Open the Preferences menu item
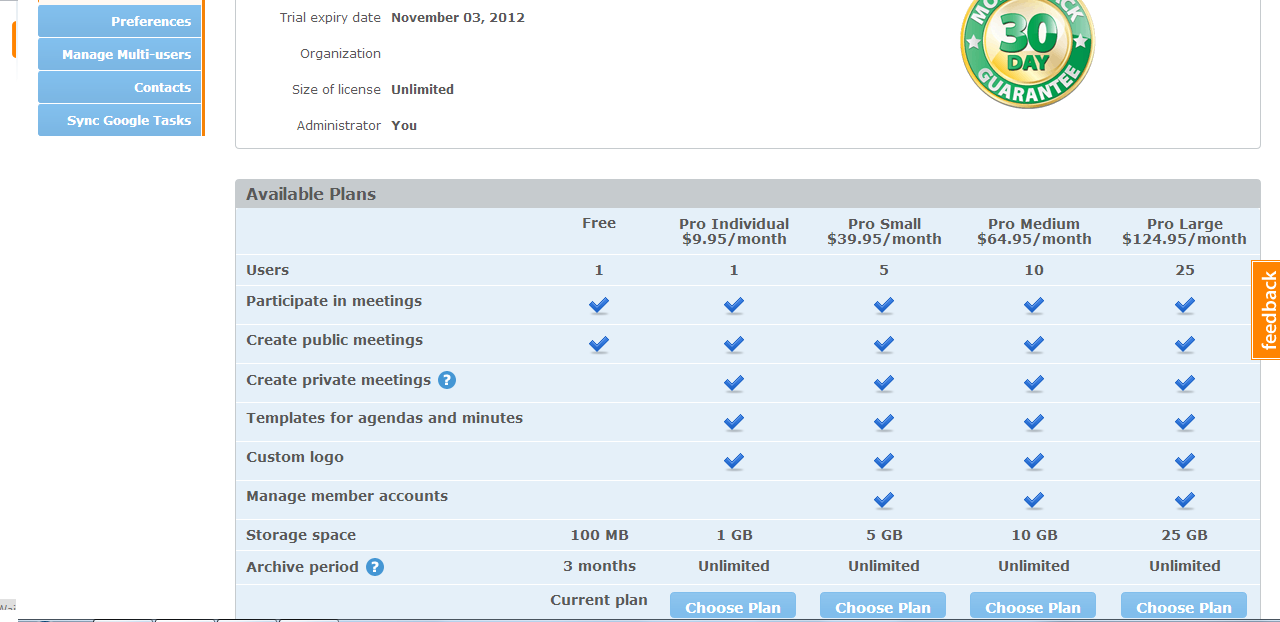 pyautogui.click(x=120, y=21)
